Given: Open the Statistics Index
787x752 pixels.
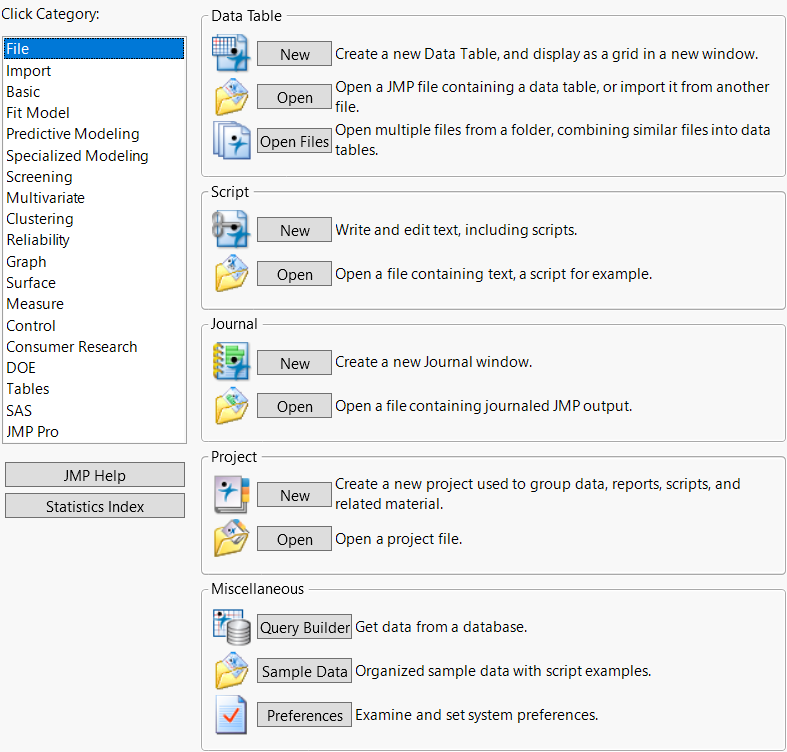Looking at the screenshot, I should [95, 506].
